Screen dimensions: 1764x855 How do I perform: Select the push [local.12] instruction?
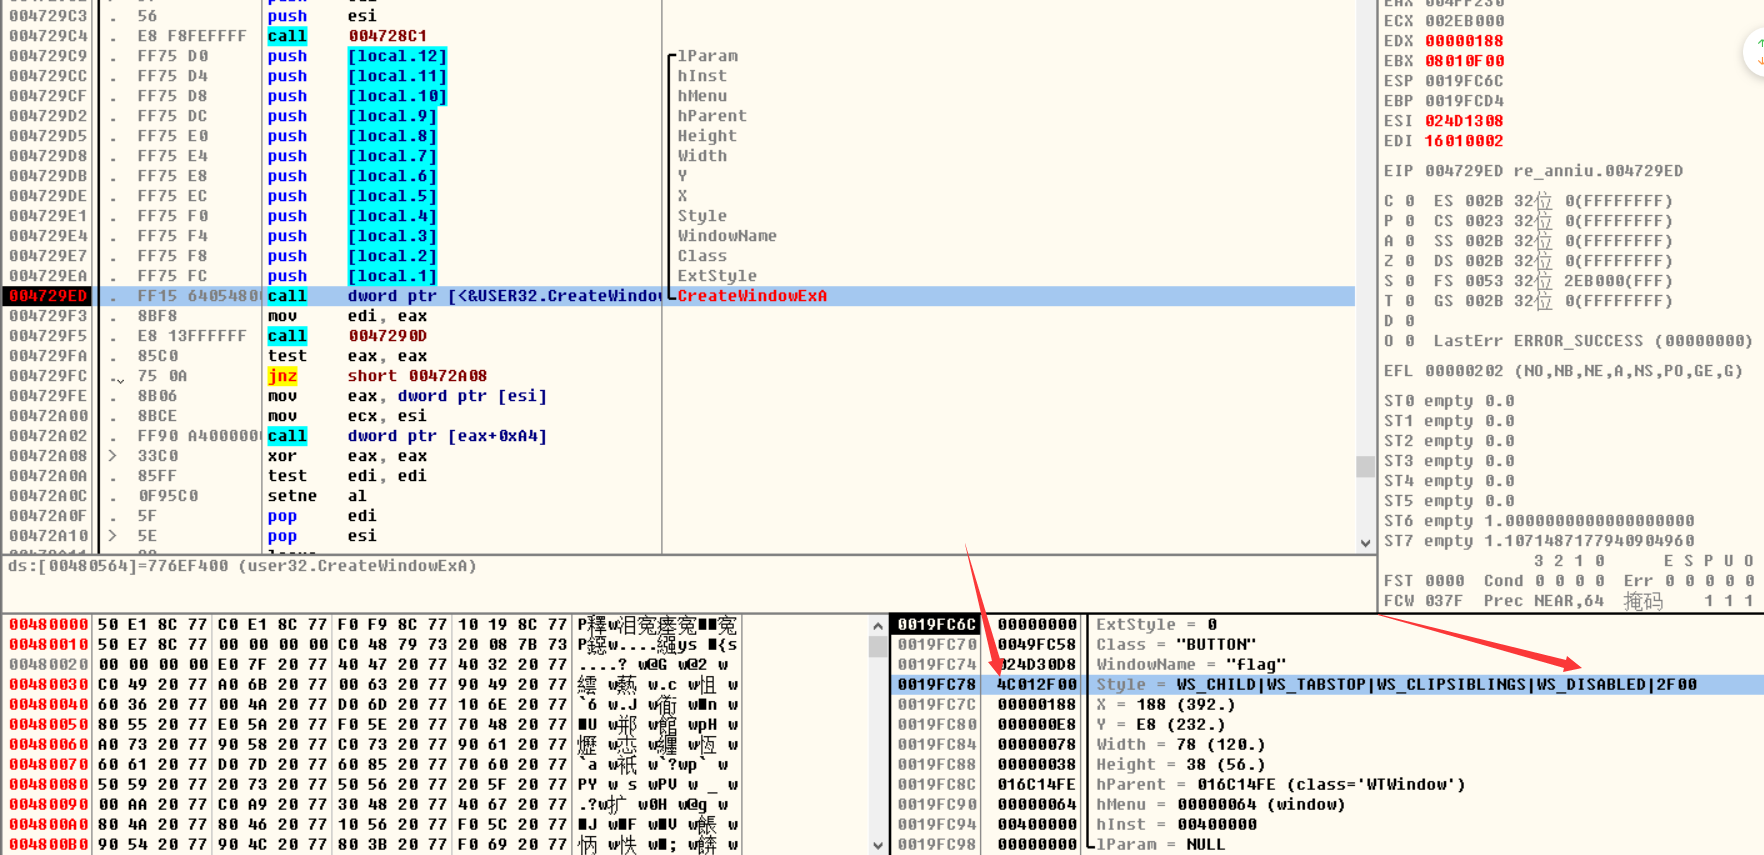click(357, 56)
